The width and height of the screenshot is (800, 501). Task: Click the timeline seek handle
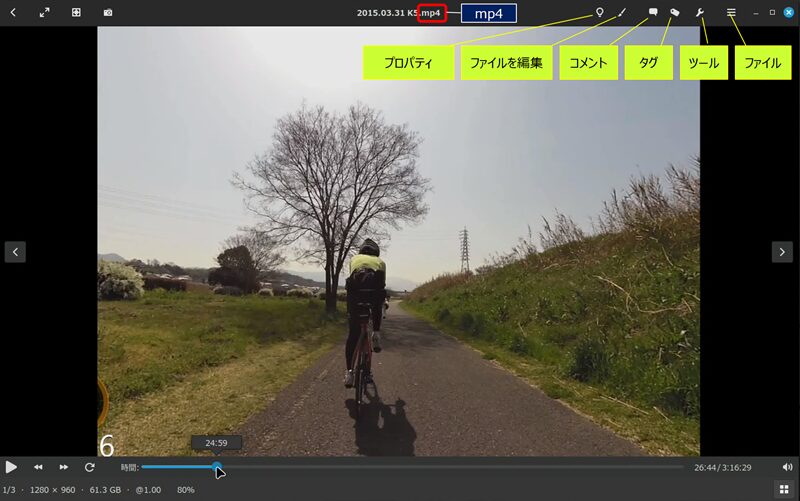(x=217, y=466)
